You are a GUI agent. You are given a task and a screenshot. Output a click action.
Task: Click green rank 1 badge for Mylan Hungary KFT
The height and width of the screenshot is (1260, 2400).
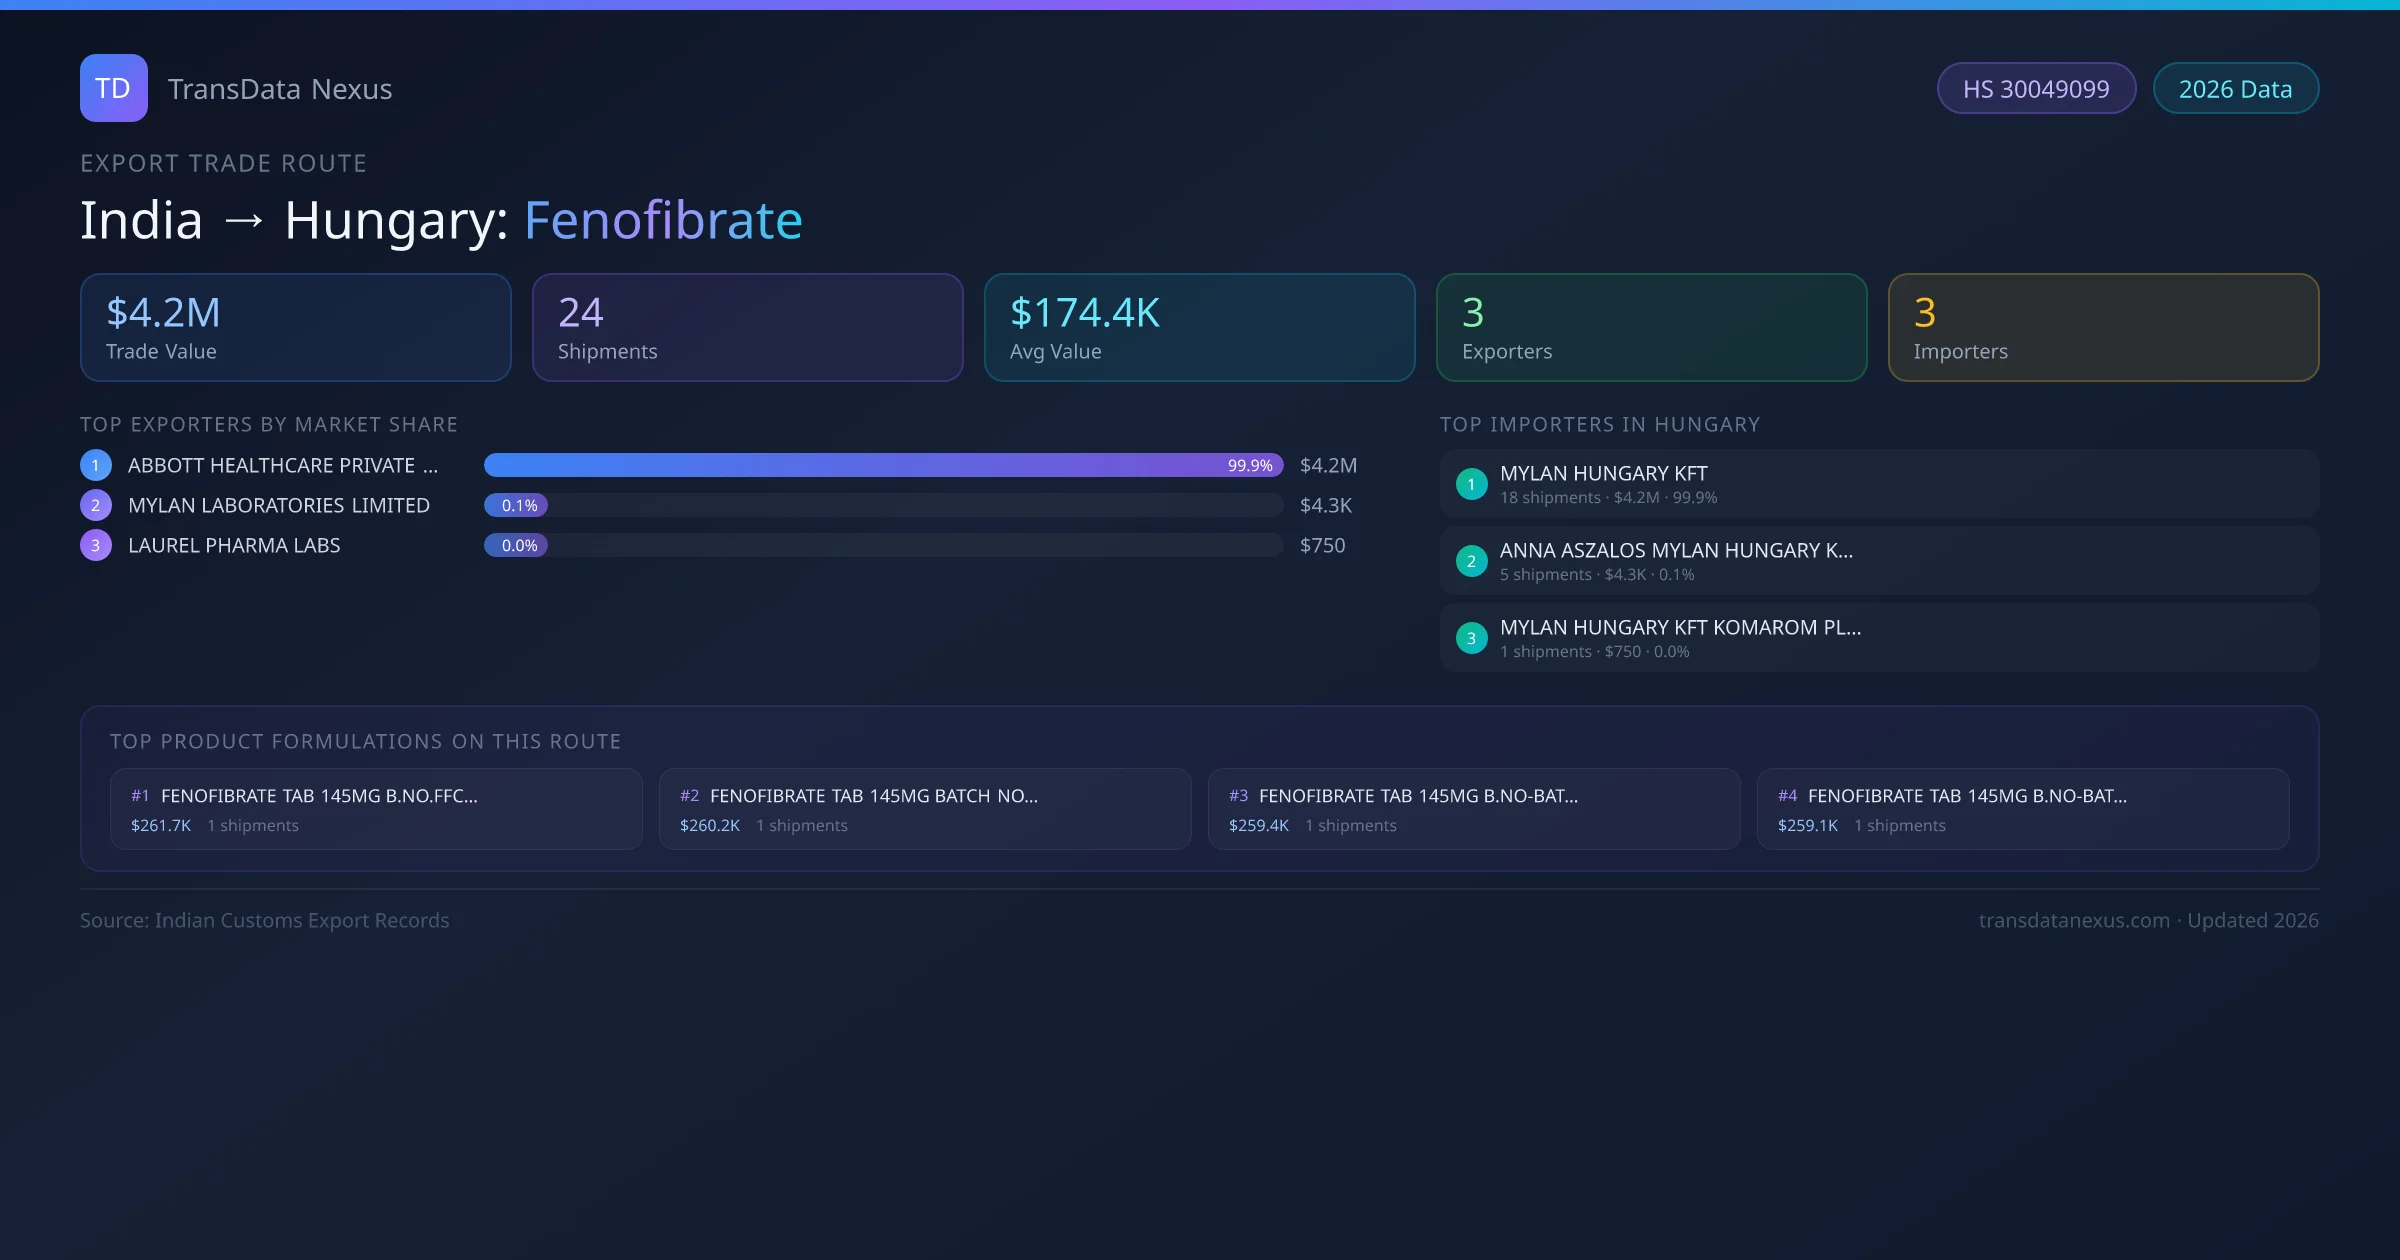click(1471, 484)
